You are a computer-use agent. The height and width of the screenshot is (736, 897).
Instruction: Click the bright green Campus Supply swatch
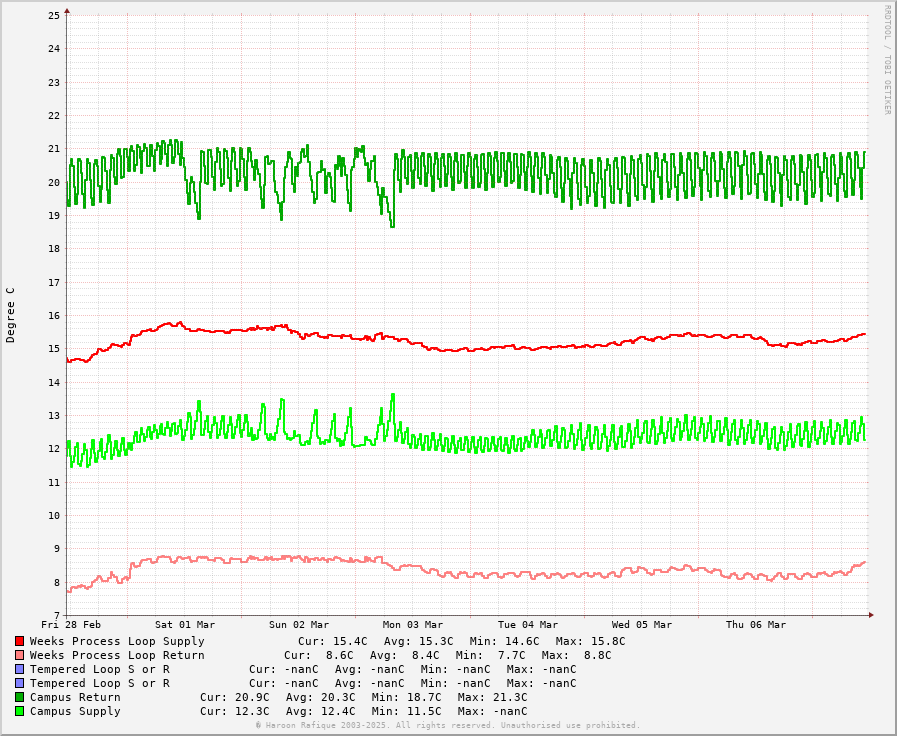click(x=19, y=711)
